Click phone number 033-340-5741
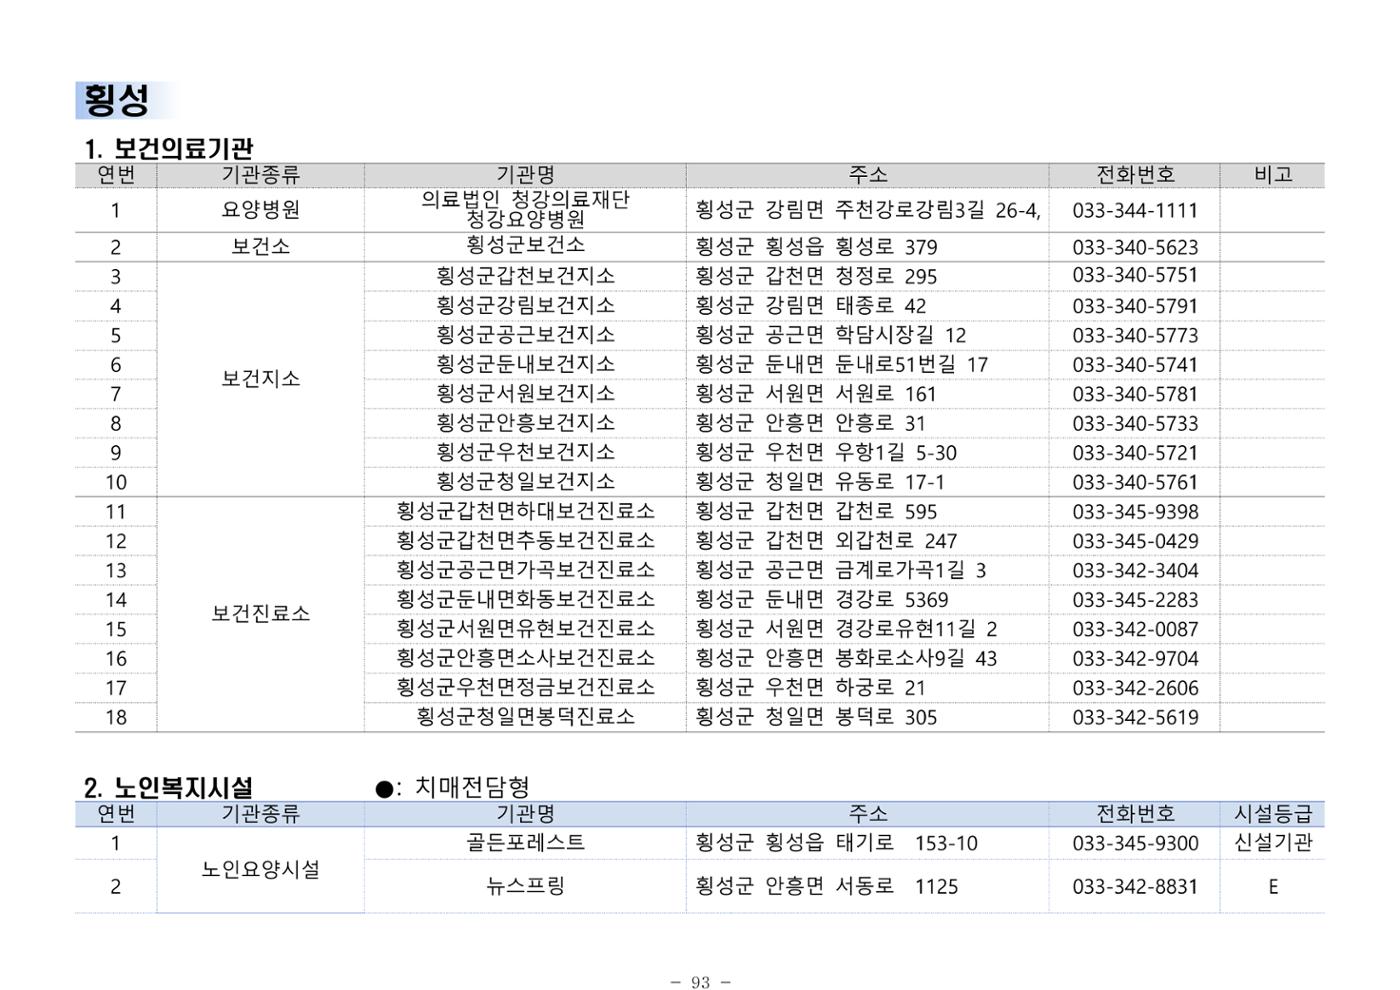 point(1135,365)
